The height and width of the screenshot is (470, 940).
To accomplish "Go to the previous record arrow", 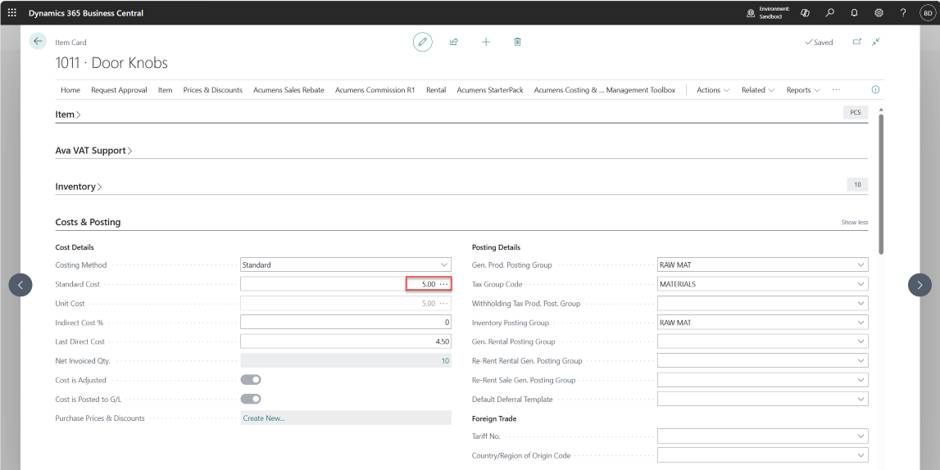I will [x=20, y=285].
